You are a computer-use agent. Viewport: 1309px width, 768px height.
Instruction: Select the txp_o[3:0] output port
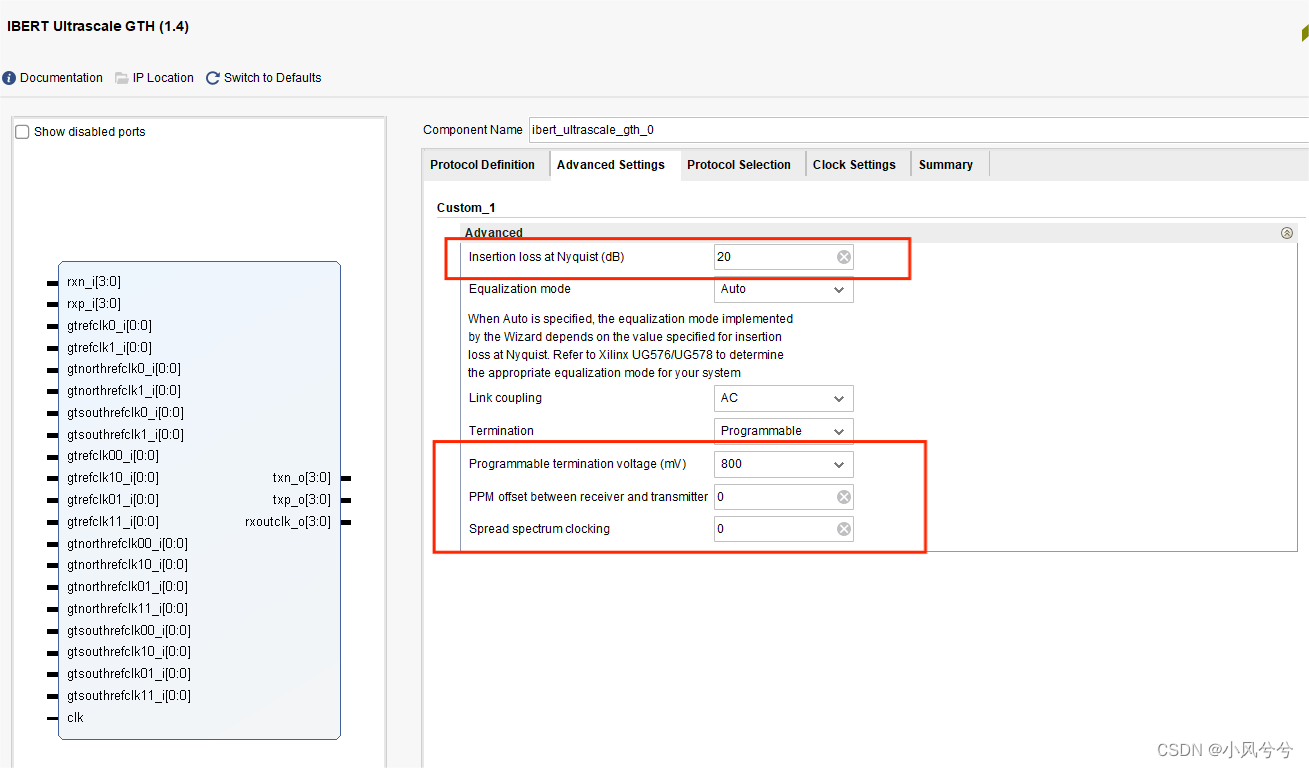[302, 500]
